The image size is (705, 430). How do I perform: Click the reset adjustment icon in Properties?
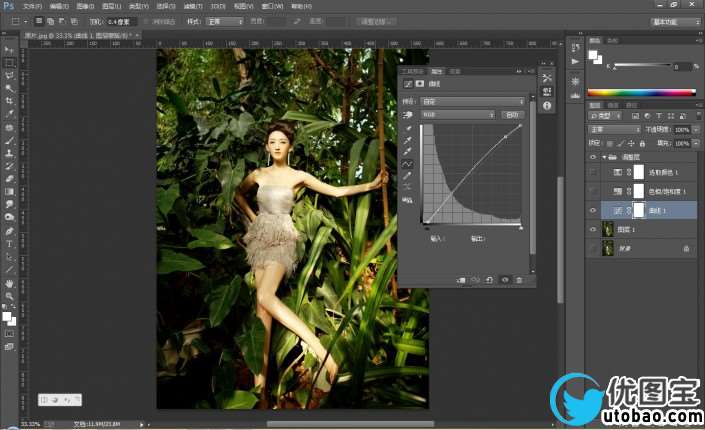click(x=489, y=280)
